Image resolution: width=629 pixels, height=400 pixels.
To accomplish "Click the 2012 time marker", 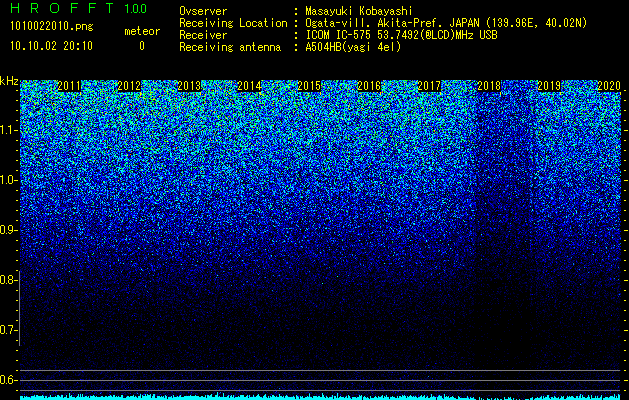I will (129, 86).
